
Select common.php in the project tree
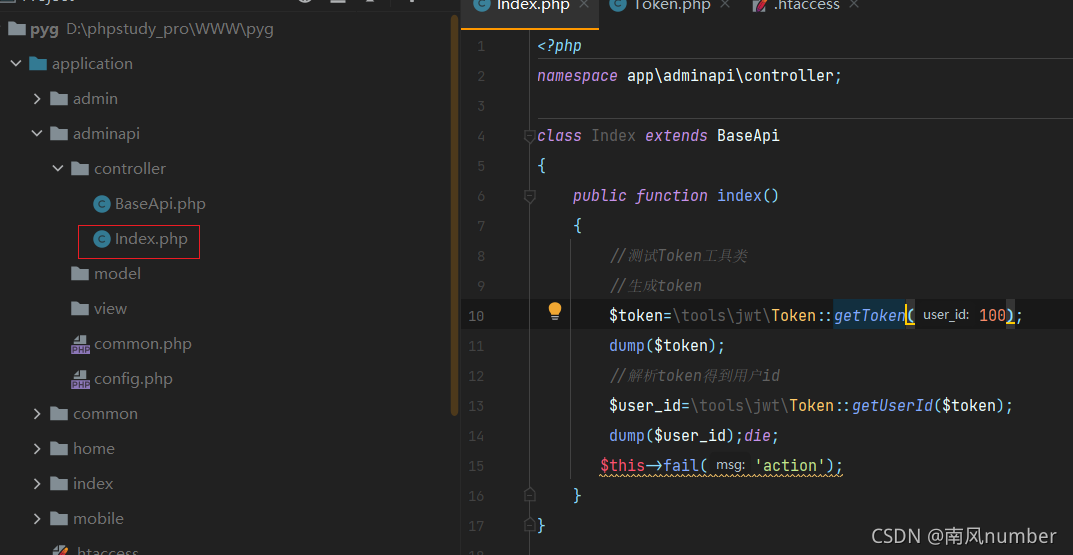[x=143, y=344]
